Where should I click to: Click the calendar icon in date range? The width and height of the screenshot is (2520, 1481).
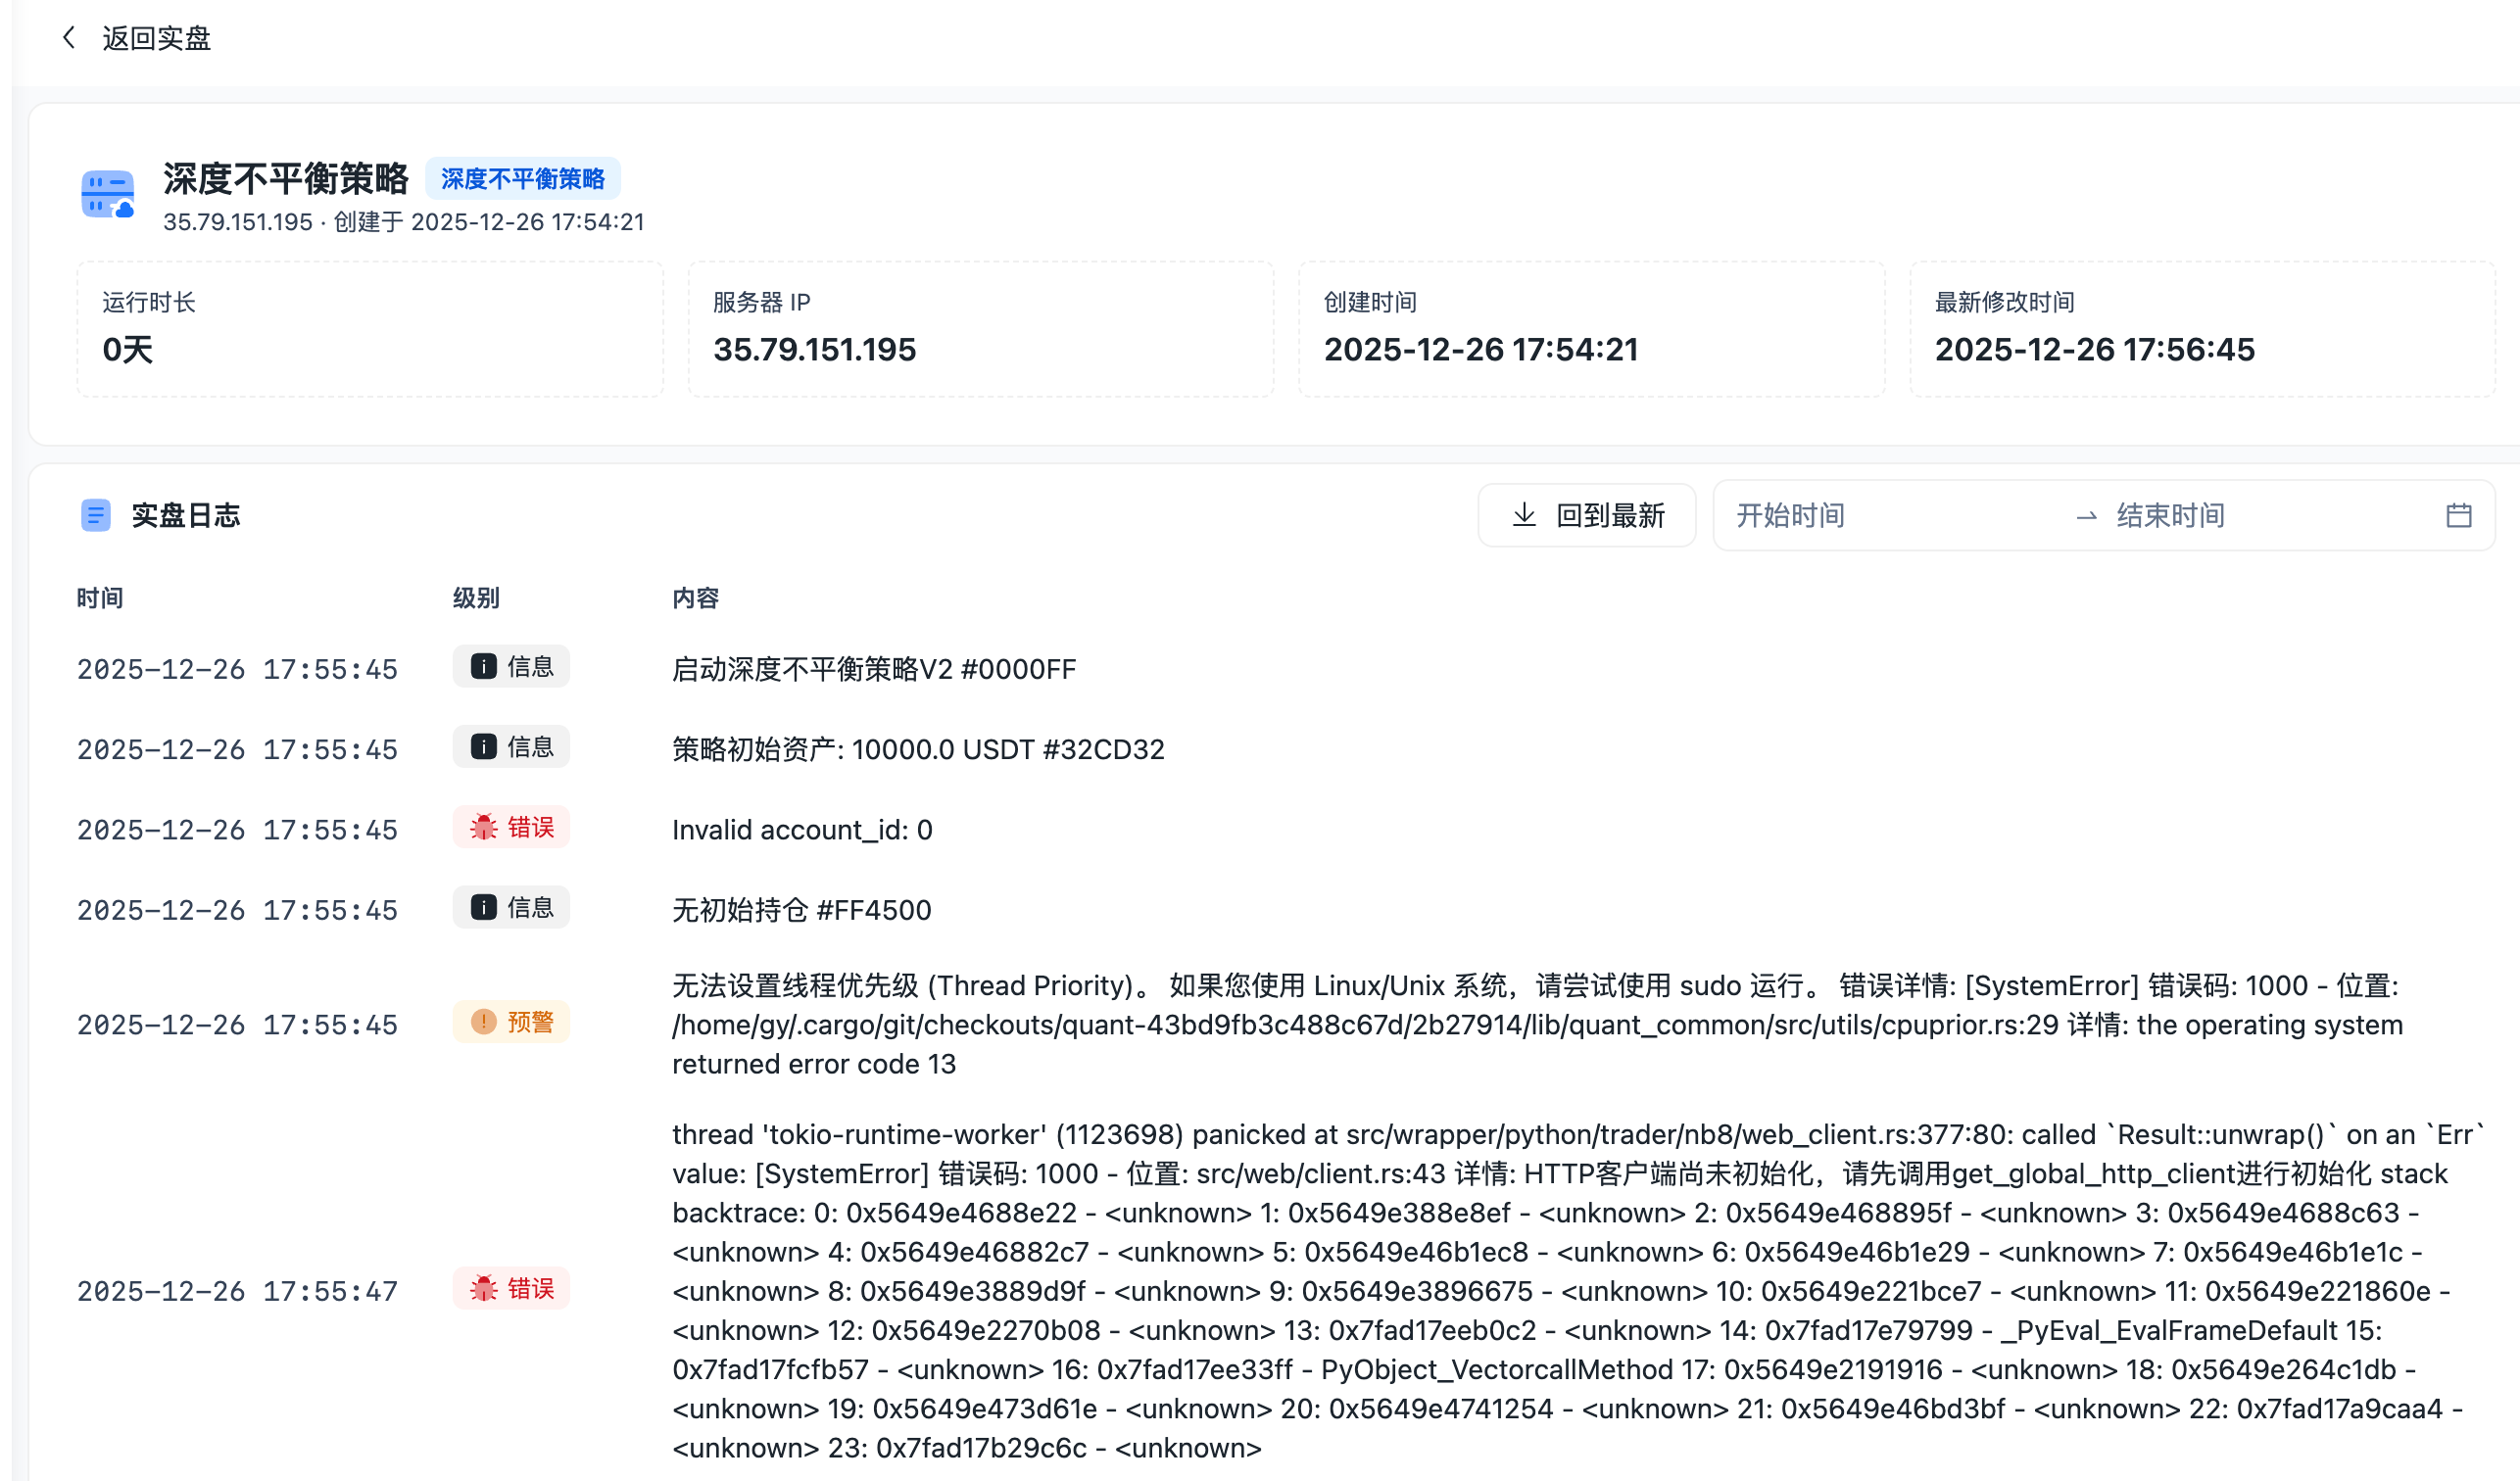click(2458, 515)
